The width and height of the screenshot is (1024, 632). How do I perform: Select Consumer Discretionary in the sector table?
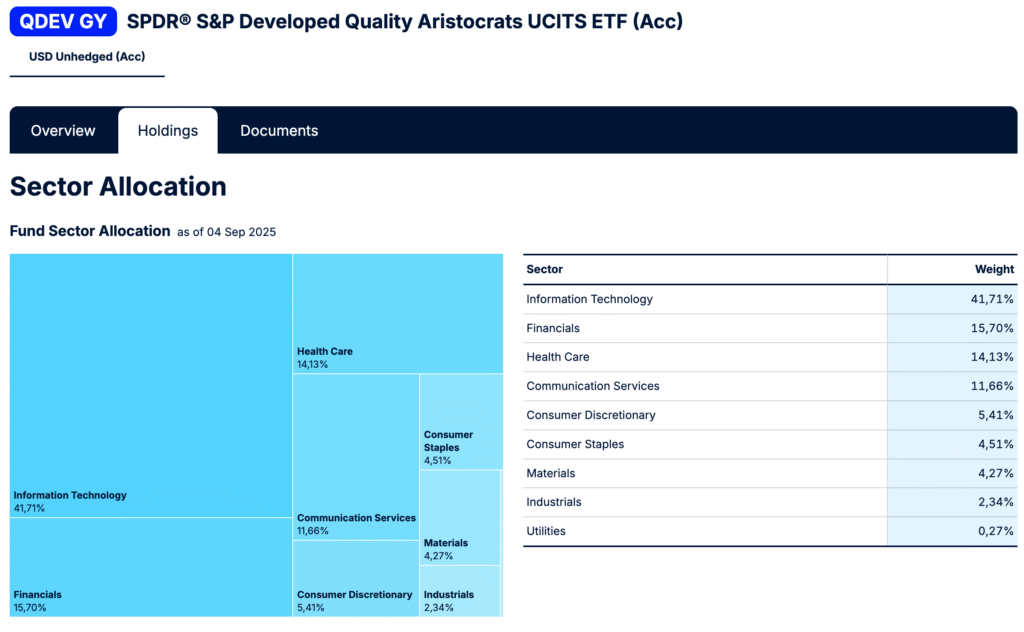590,415
